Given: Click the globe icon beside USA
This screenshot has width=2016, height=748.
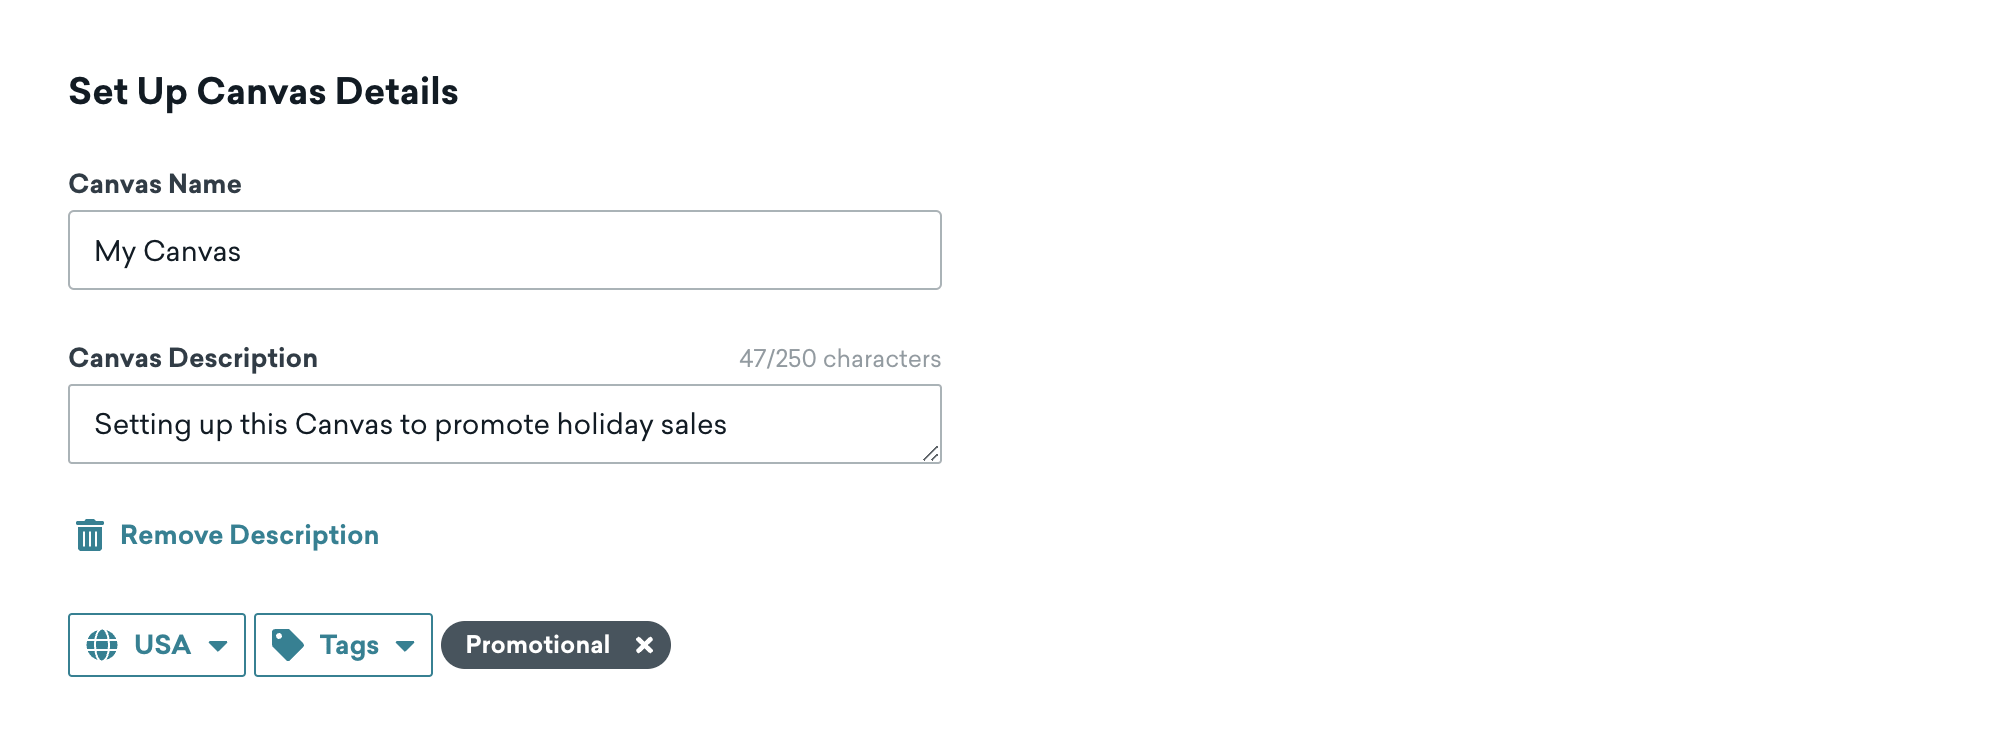Looking at the screenshot, I should click(x=102, y=645).
